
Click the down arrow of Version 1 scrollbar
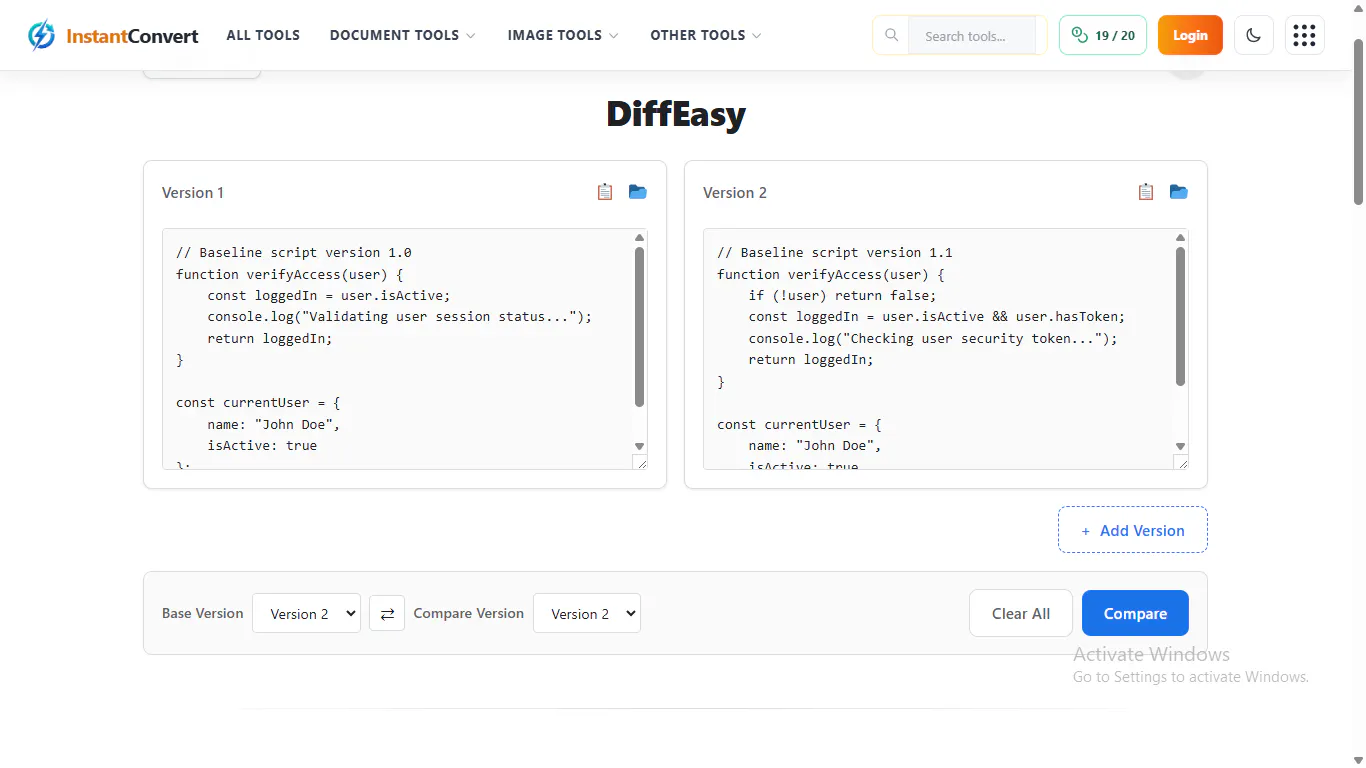click(640, 446)
